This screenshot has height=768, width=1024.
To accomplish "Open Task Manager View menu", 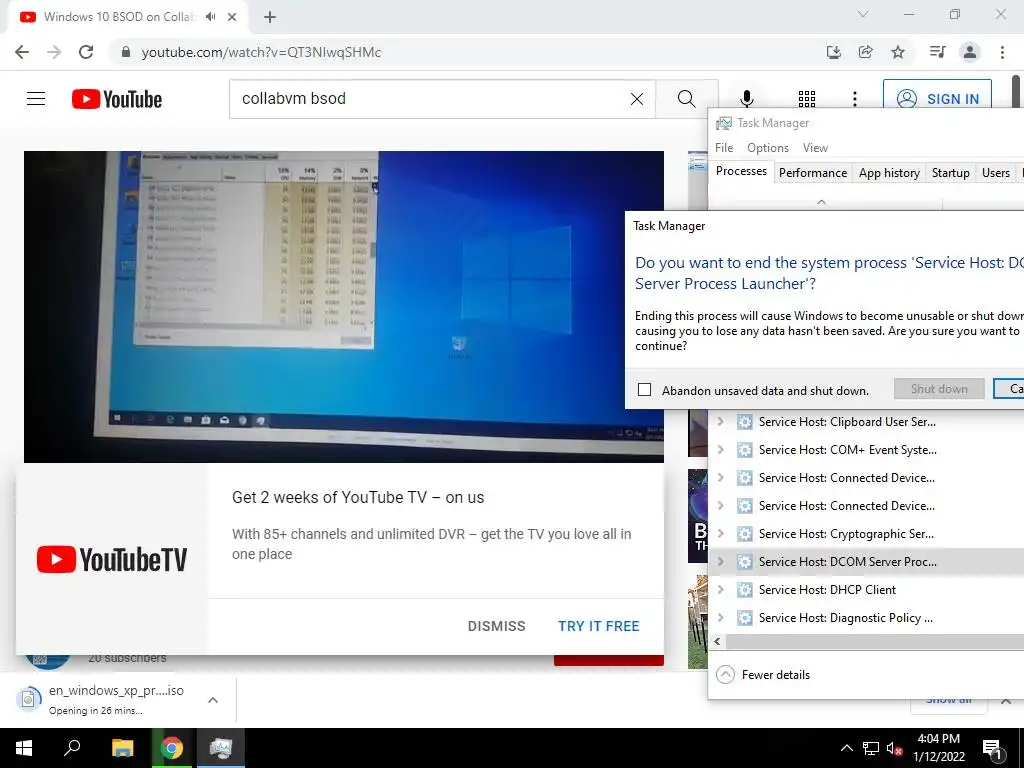I will pyautogui.click(x=815, y=148).
